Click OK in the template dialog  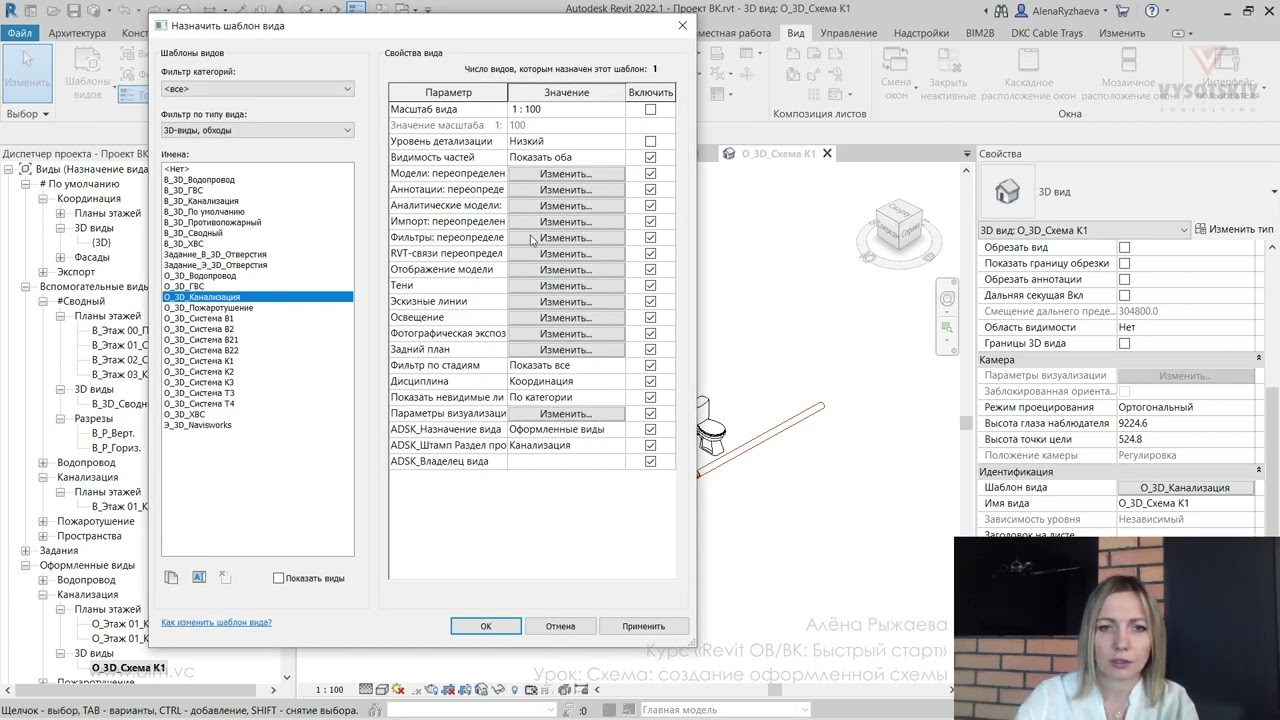(486, 626)
